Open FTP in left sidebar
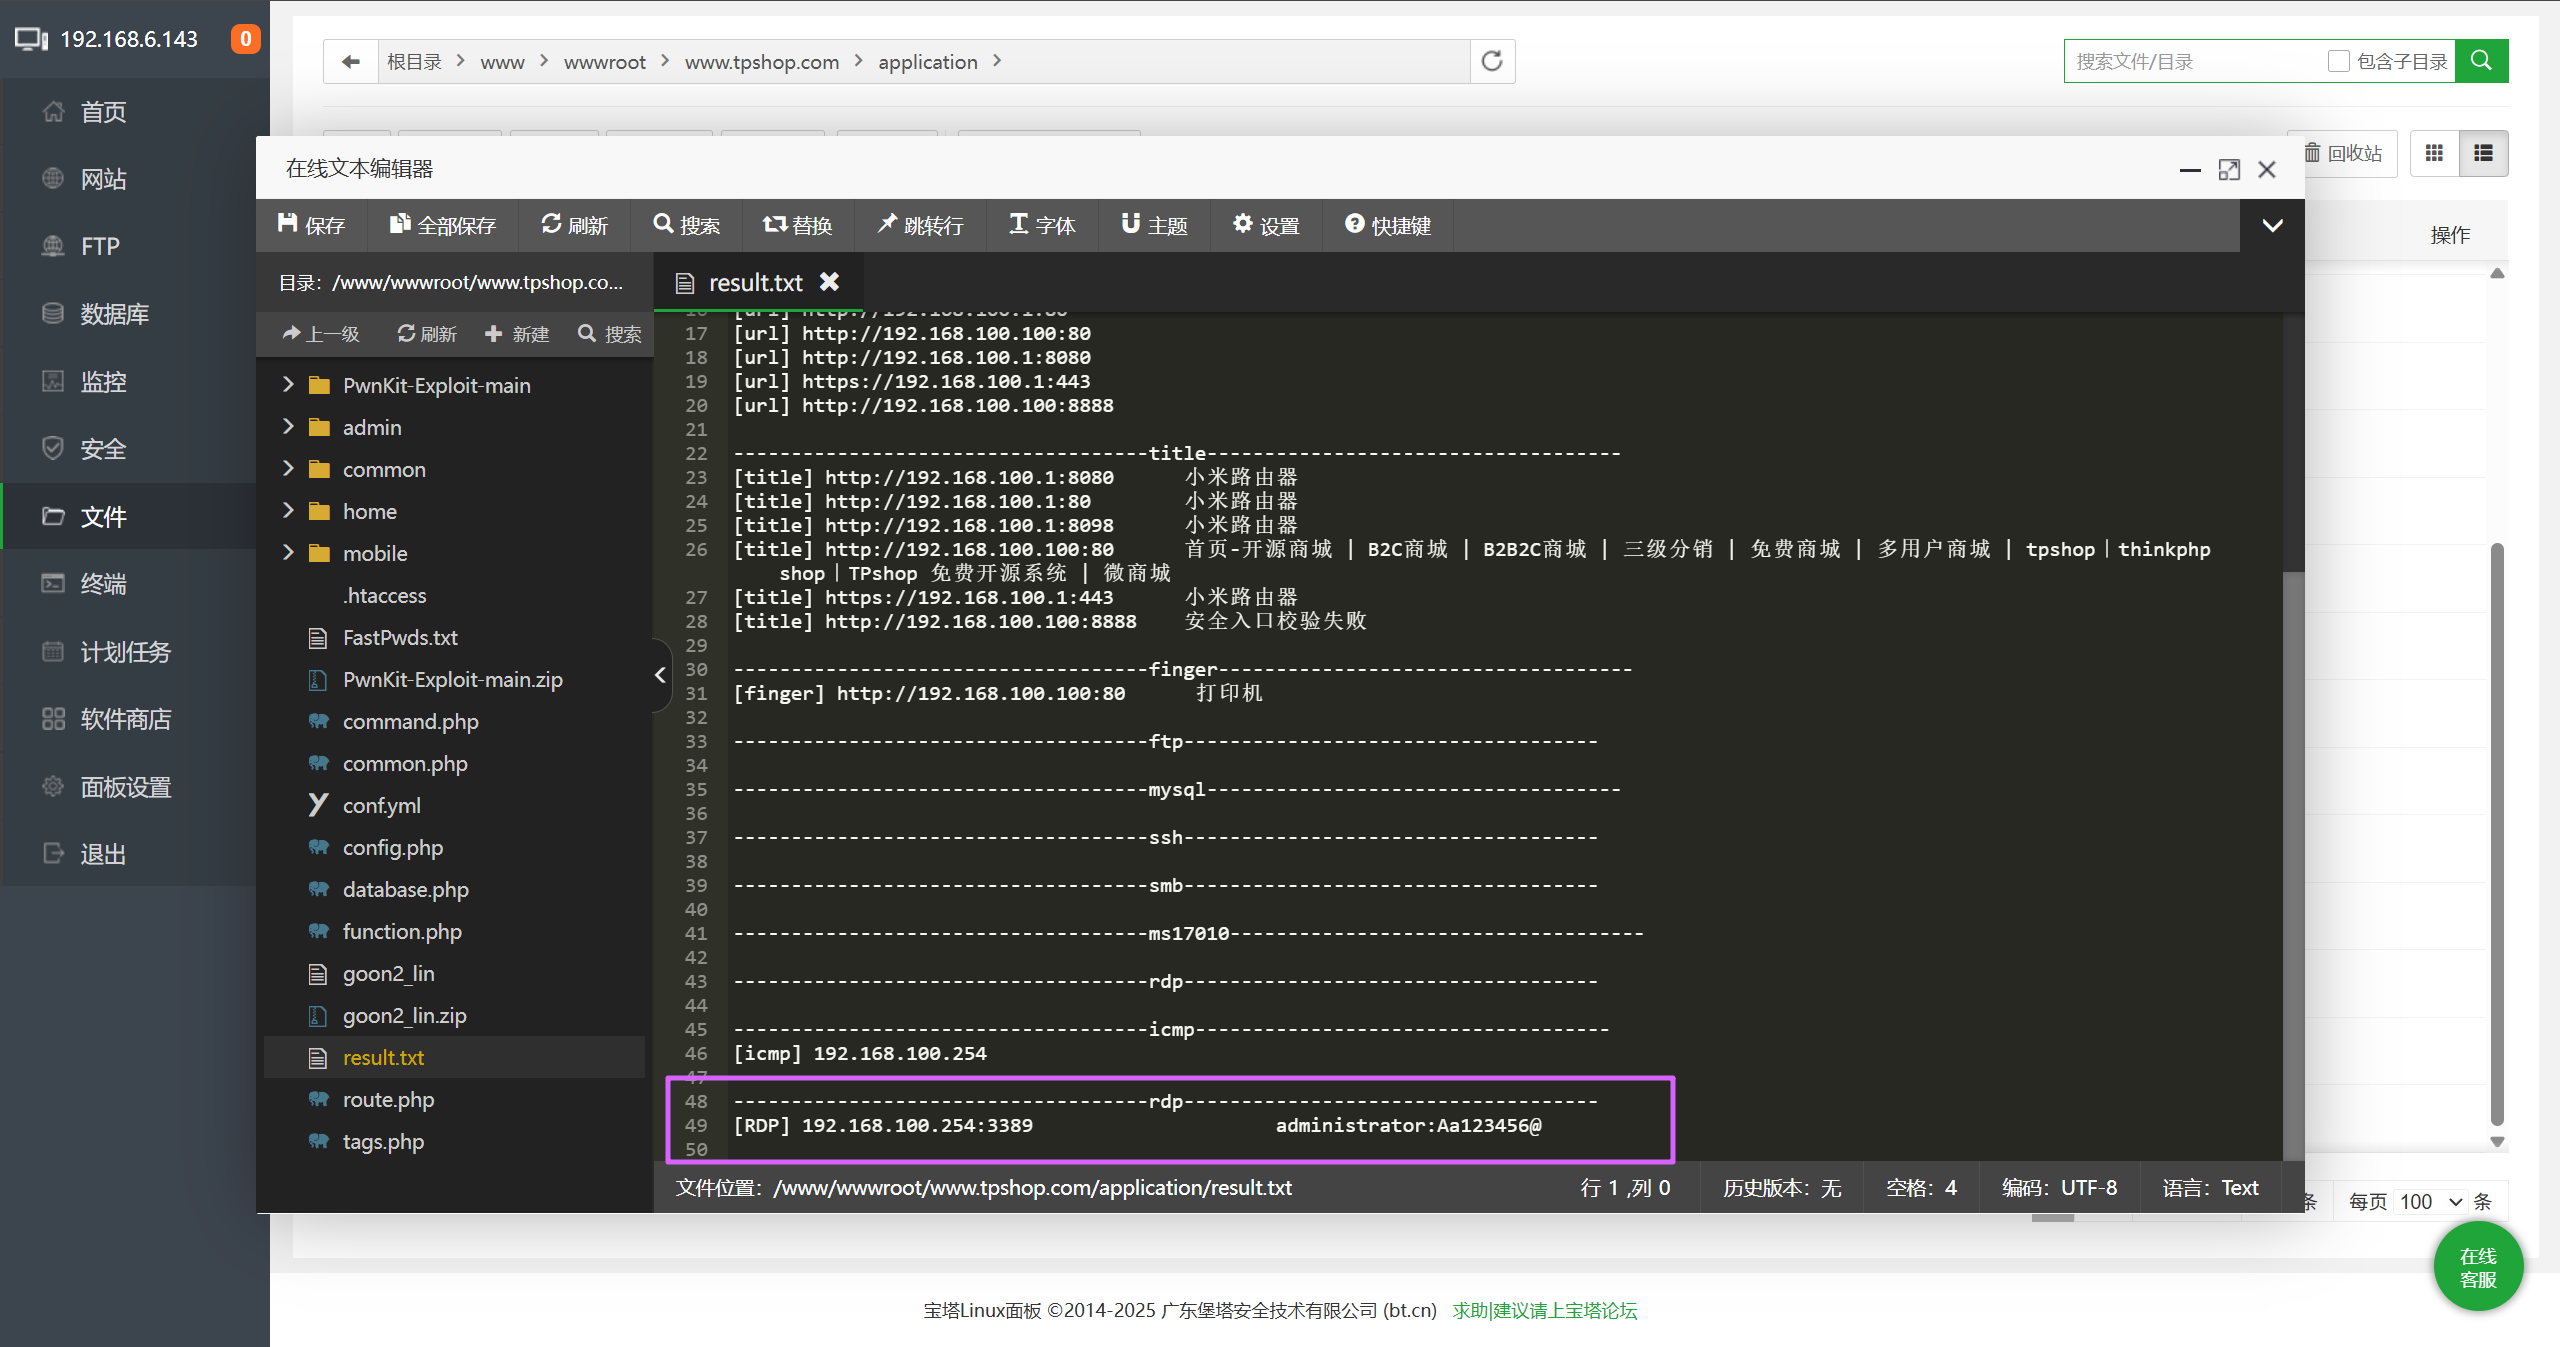The height and width of the screenshot is (1347, 2560). point(100,246)
